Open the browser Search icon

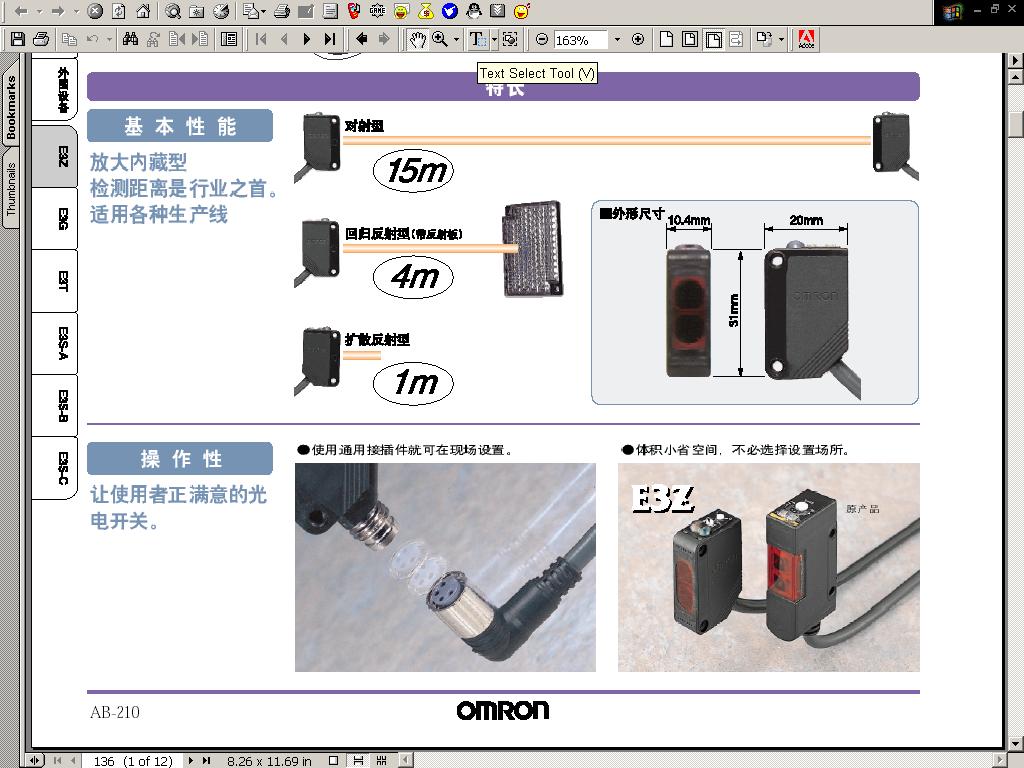172,11
